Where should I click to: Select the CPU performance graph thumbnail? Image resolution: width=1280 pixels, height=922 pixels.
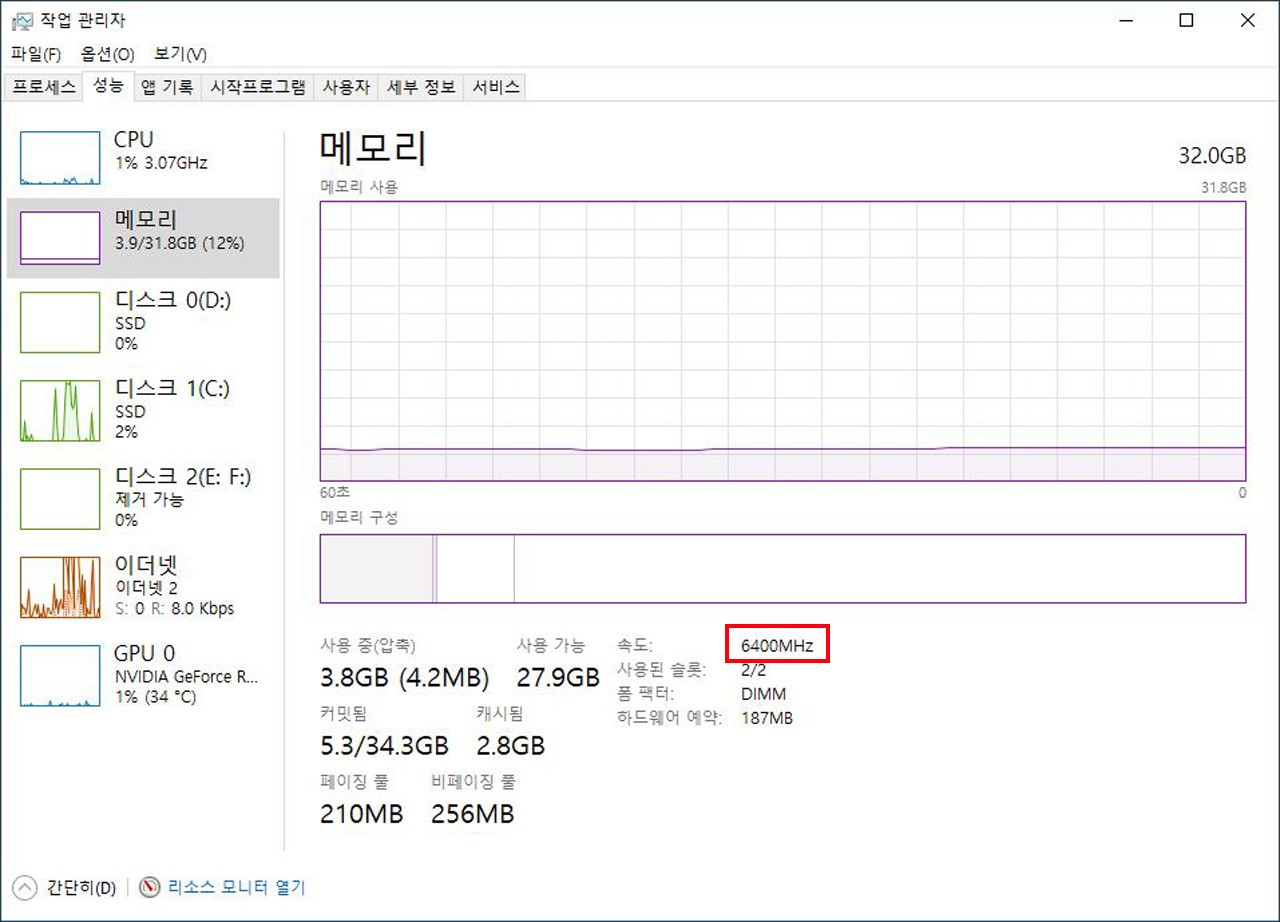click(60, 158)
